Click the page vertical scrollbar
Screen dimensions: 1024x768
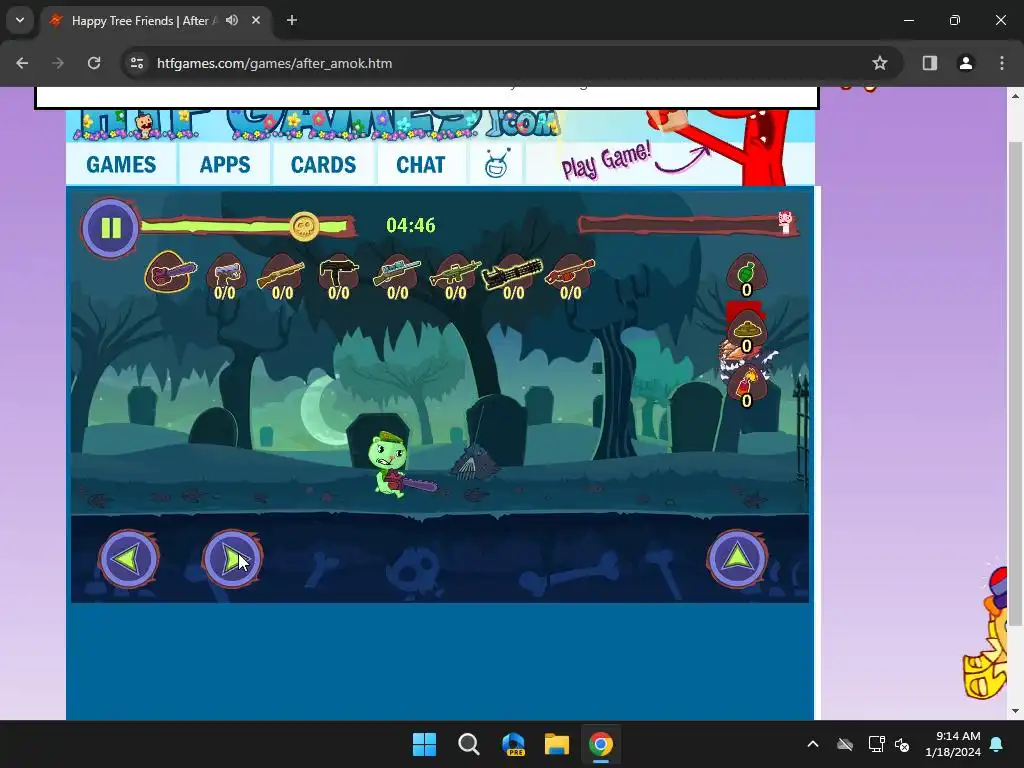[1015, 383]
